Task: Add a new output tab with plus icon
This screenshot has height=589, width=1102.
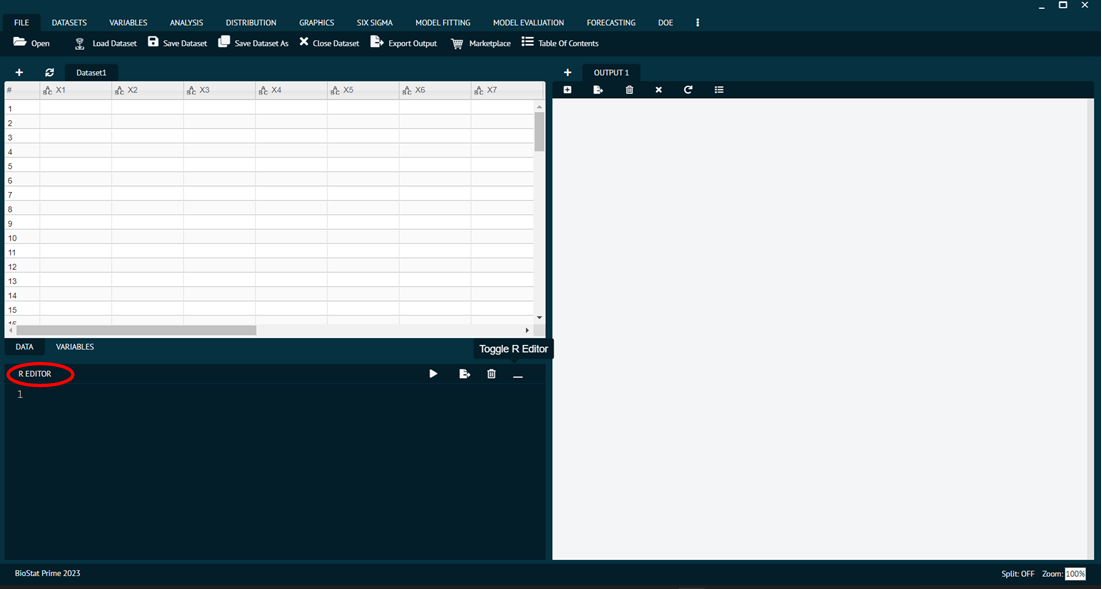Action: pyautogui.click(x=567, y=72)
